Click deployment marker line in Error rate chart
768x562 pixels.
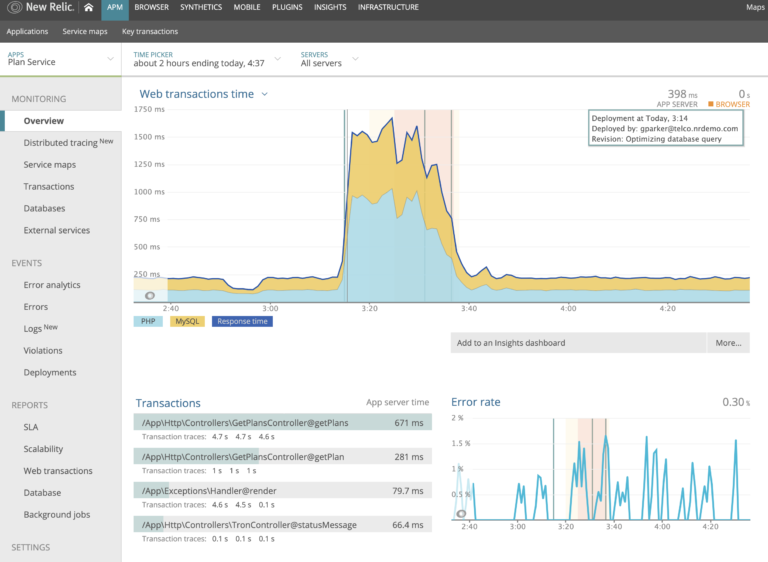(552, 470)
